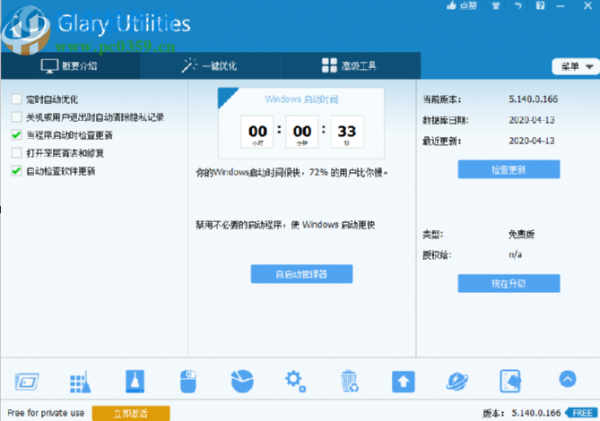The height and width of the screenshot is (421, 600).
Task: Open the uninstall manager recycle bin icon
Action: [349, 381]
